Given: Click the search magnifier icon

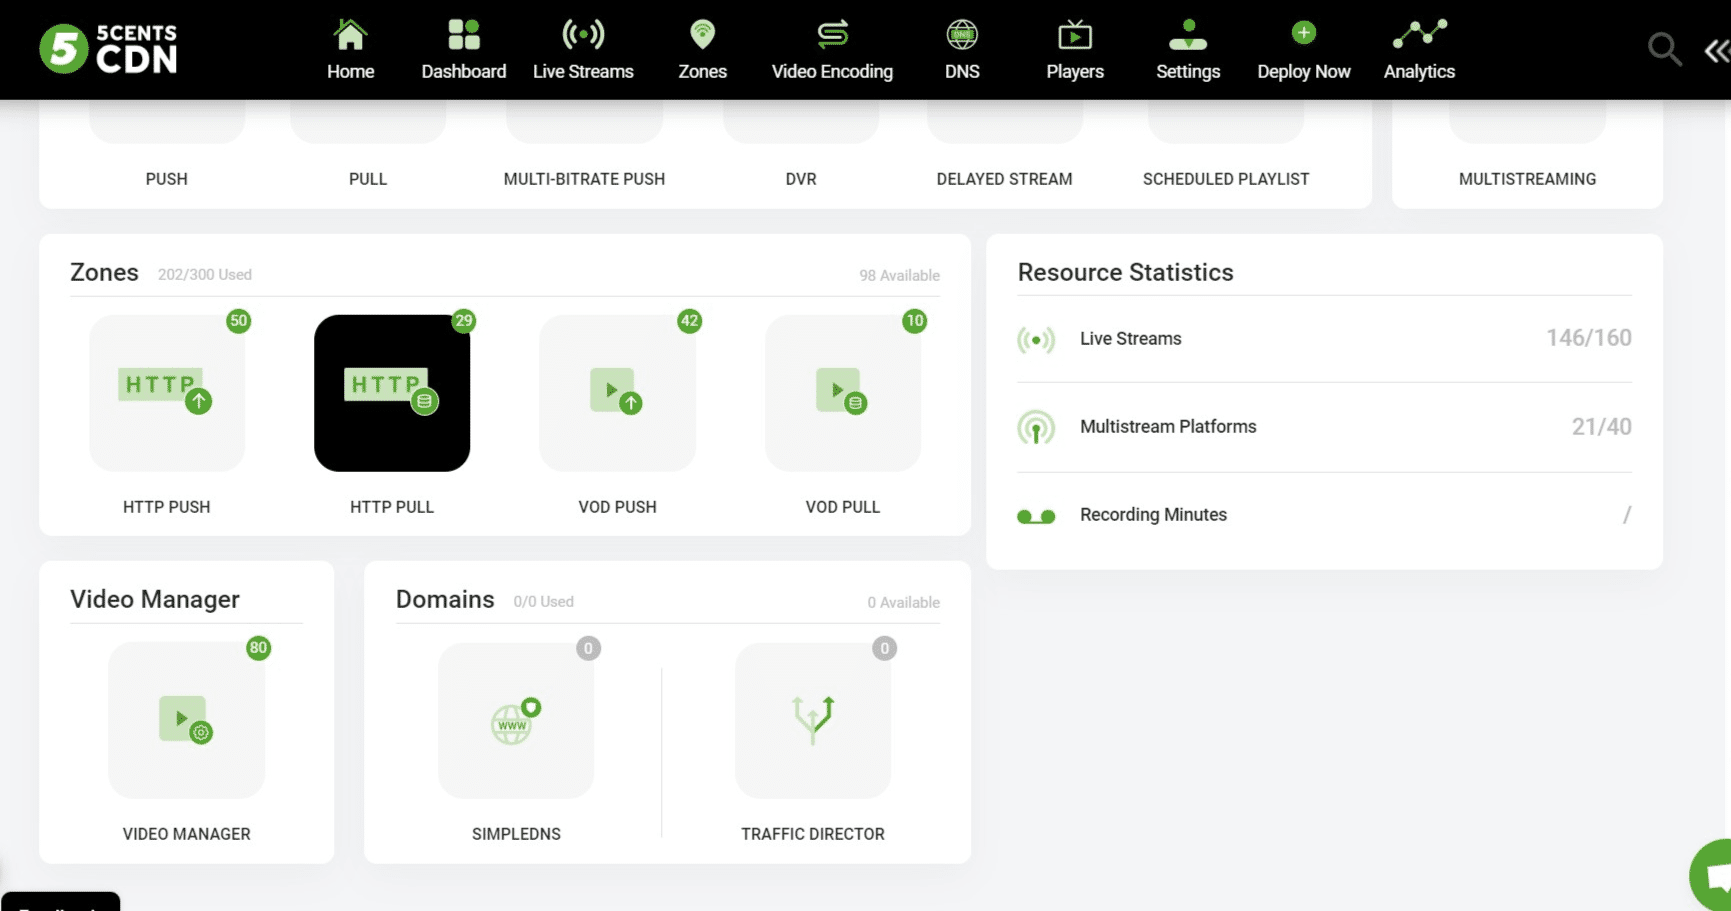Looking at the screenshot, I should click(1664, 48).
